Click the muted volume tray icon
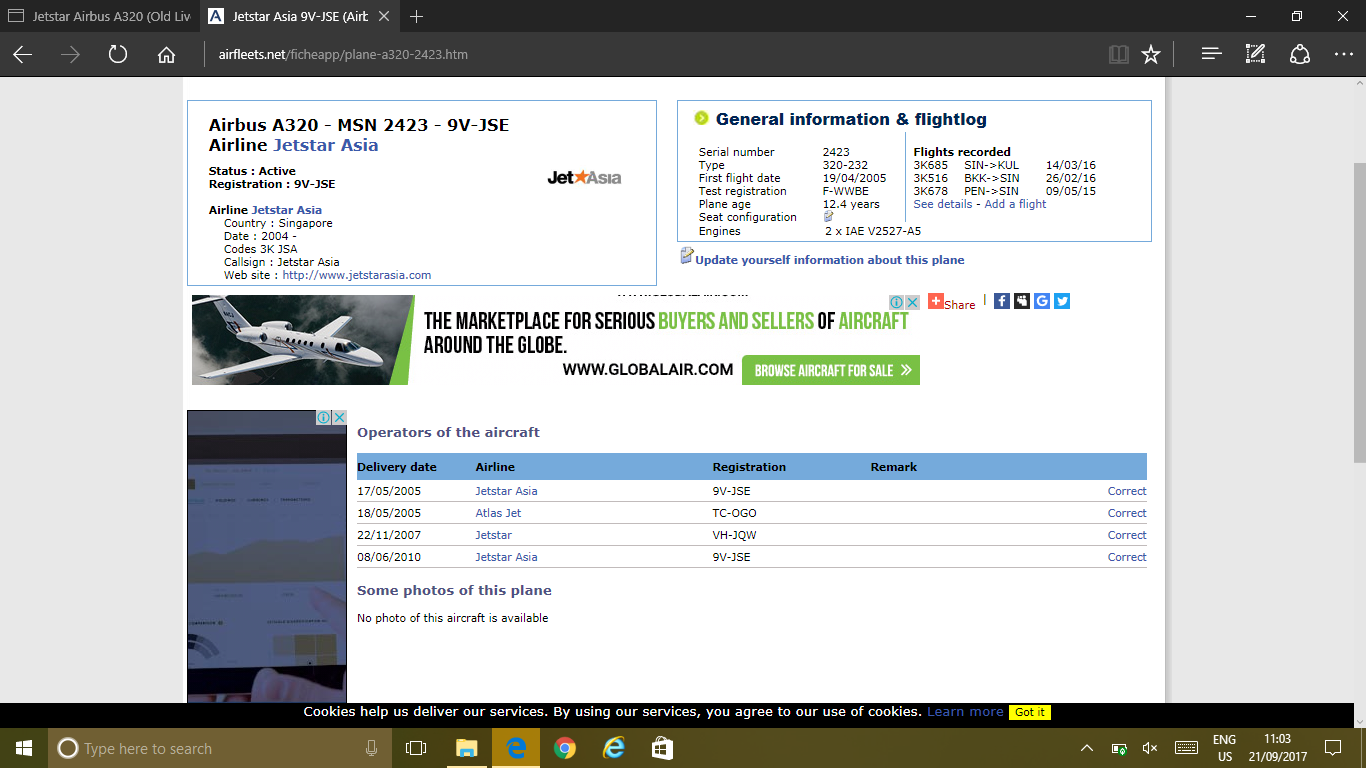Viewport: 1366px width, 768px height. coord(1150,748)
